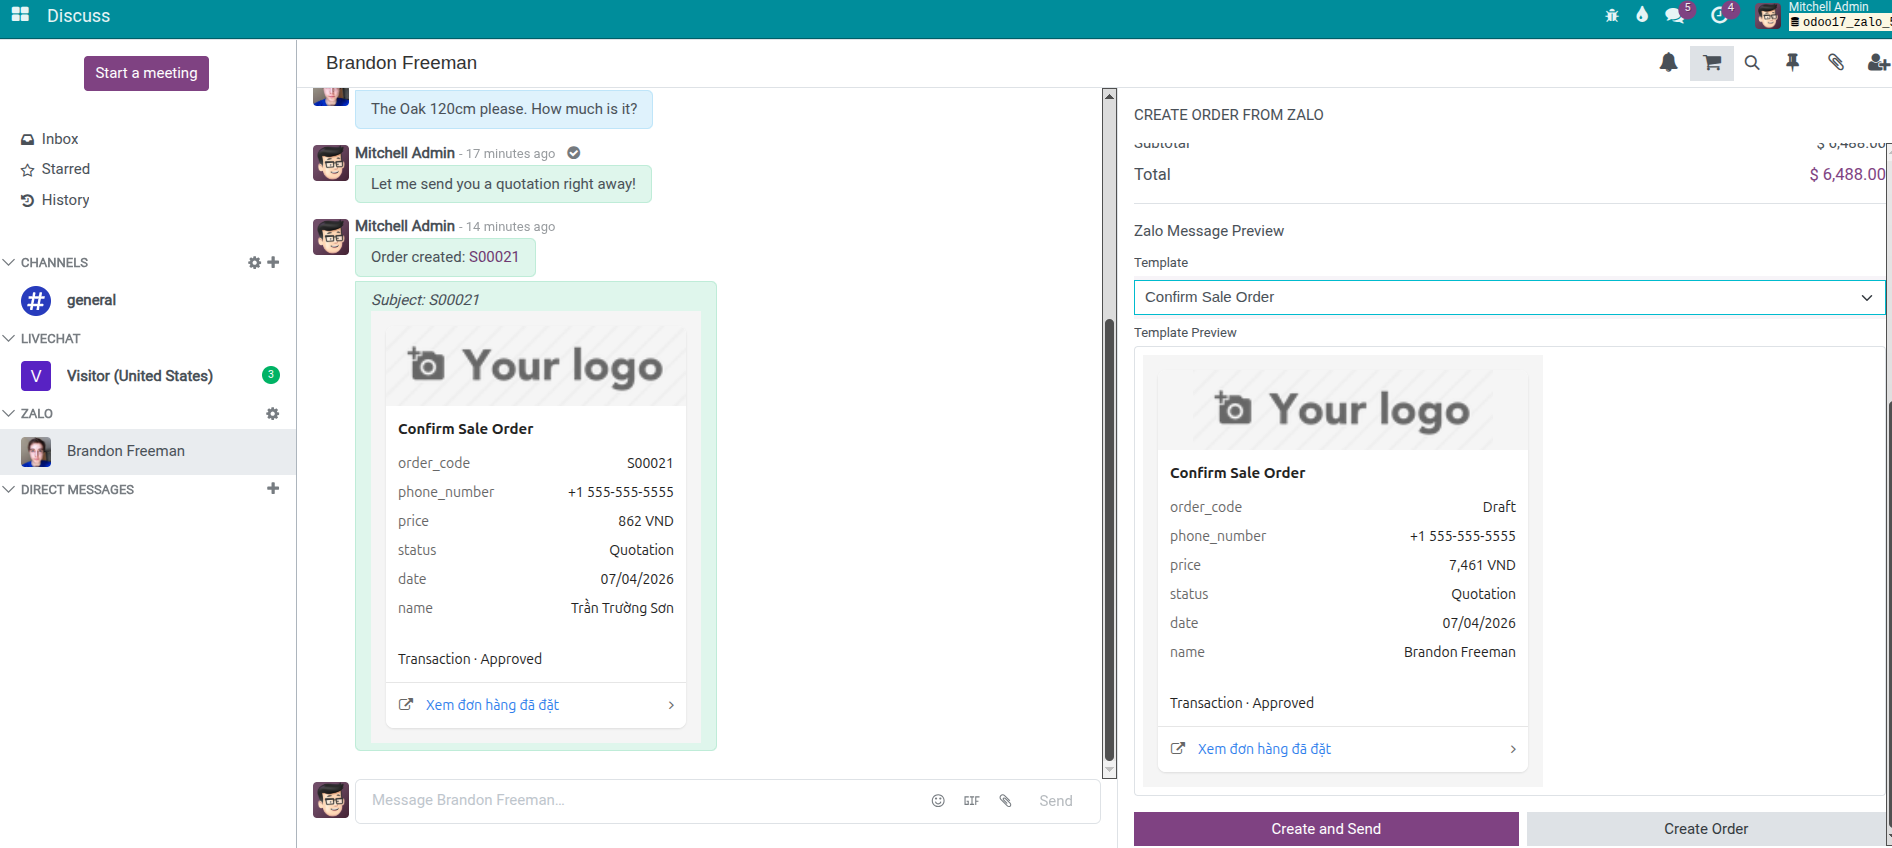Open the Template dropdown Confirm Sale Order
The height and width of the screenshot is (848, 1892).
(1508, 297)
